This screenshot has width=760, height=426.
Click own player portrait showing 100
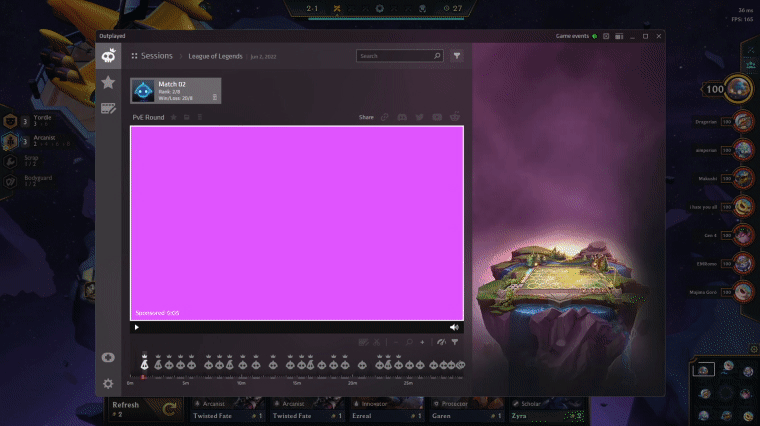pos(738,89)
